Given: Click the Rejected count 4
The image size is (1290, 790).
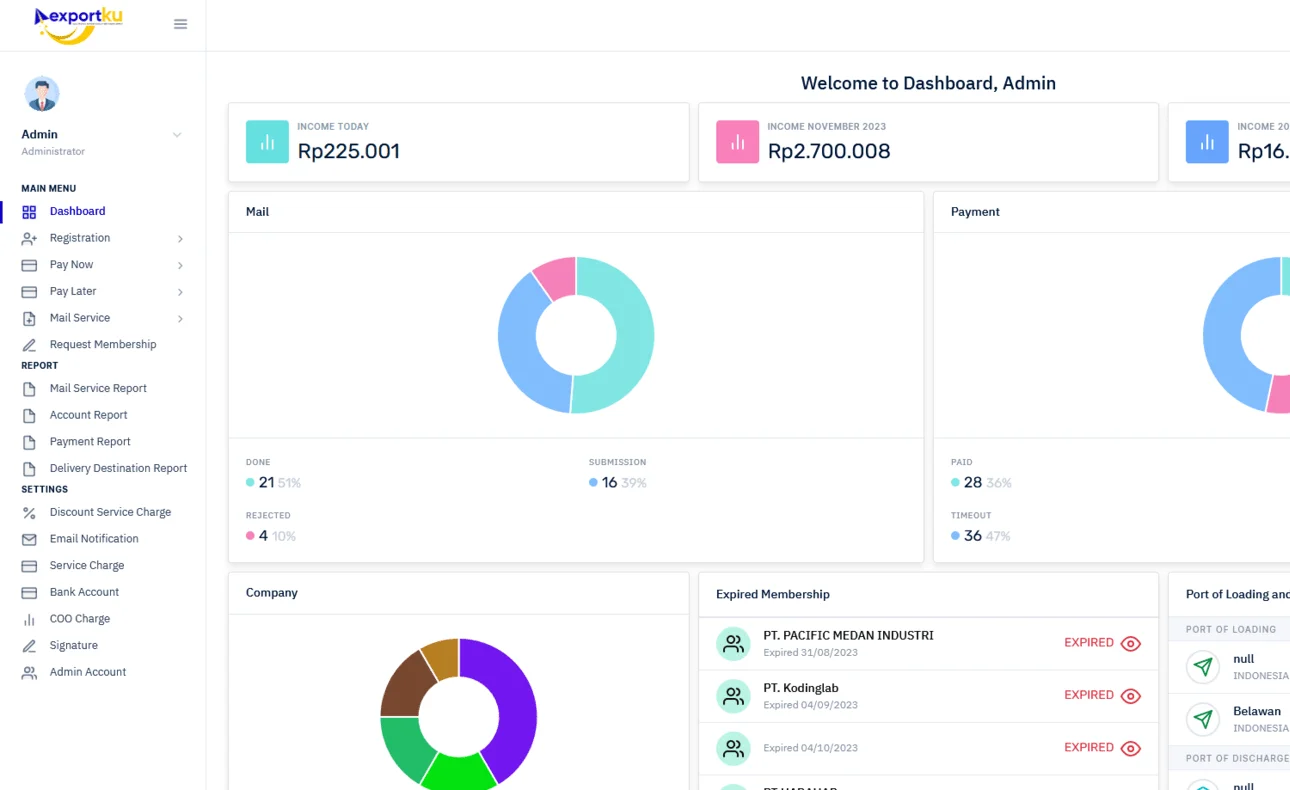Looking at the screenshot, I should (263, 536).
